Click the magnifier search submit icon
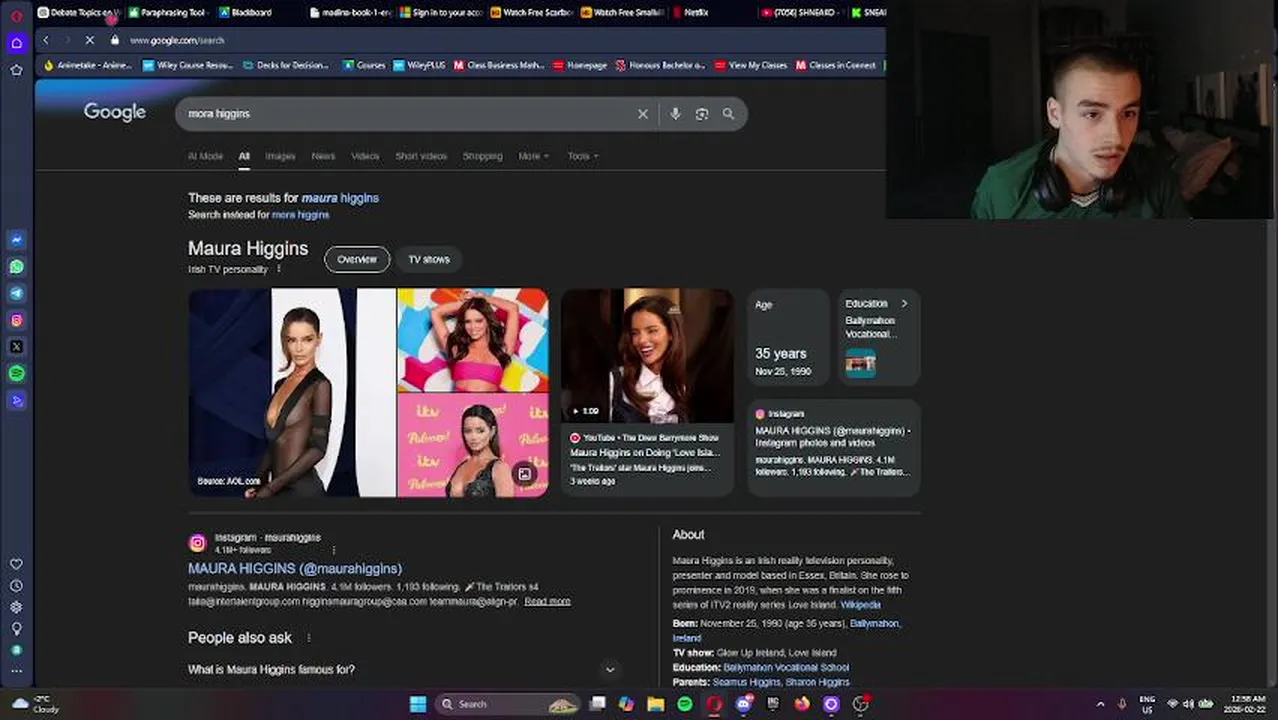 (728, 114)
